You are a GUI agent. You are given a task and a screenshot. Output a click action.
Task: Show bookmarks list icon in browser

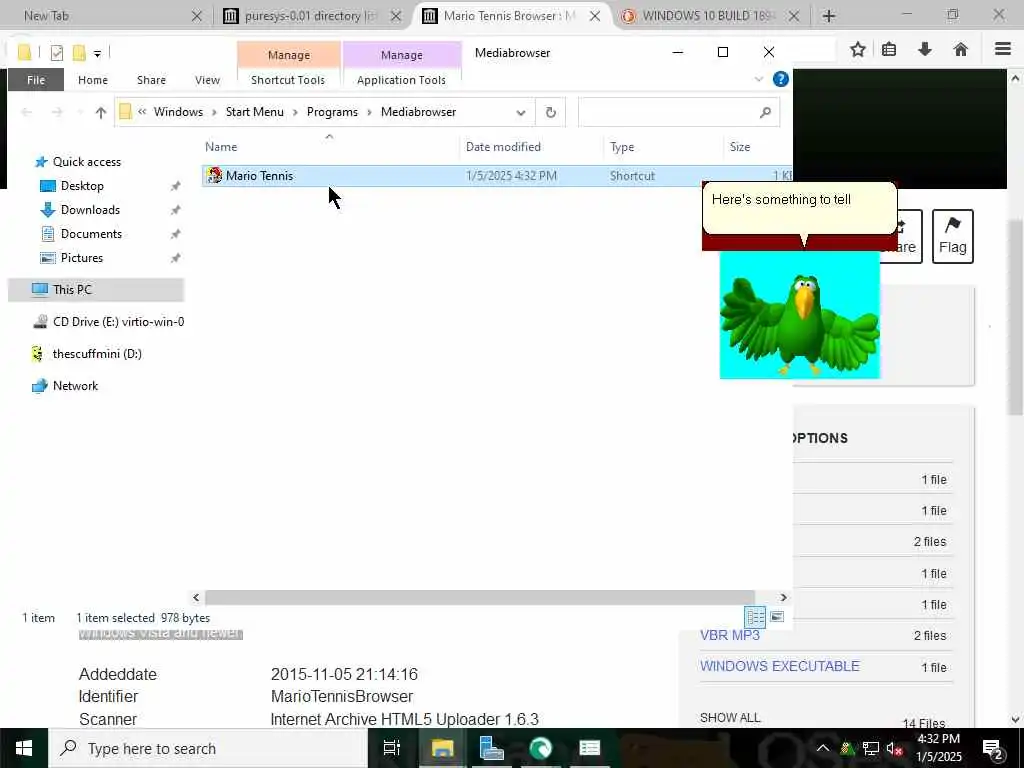889,50
